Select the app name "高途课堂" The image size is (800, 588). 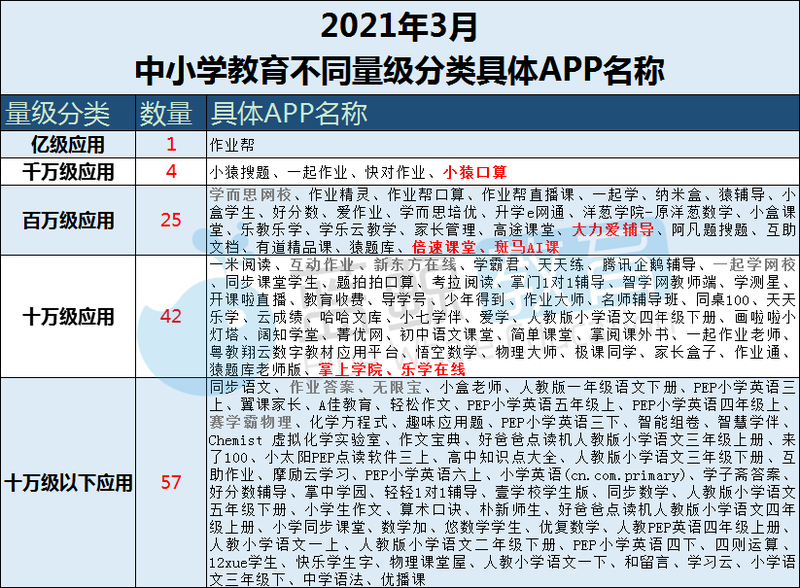coord(523,230)
